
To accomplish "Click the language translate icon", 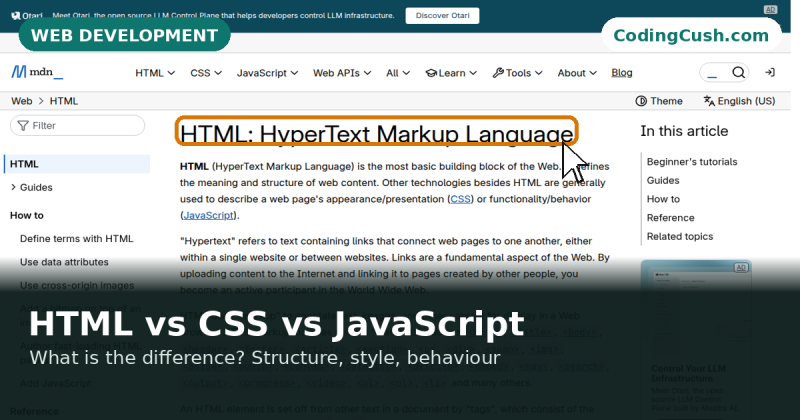I will (x=709, y=101).
